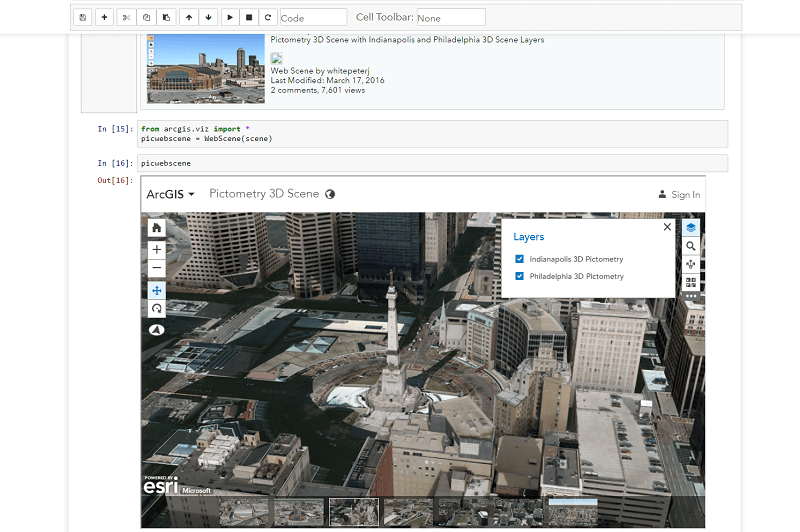Close the Layers panel

[667, 227]
